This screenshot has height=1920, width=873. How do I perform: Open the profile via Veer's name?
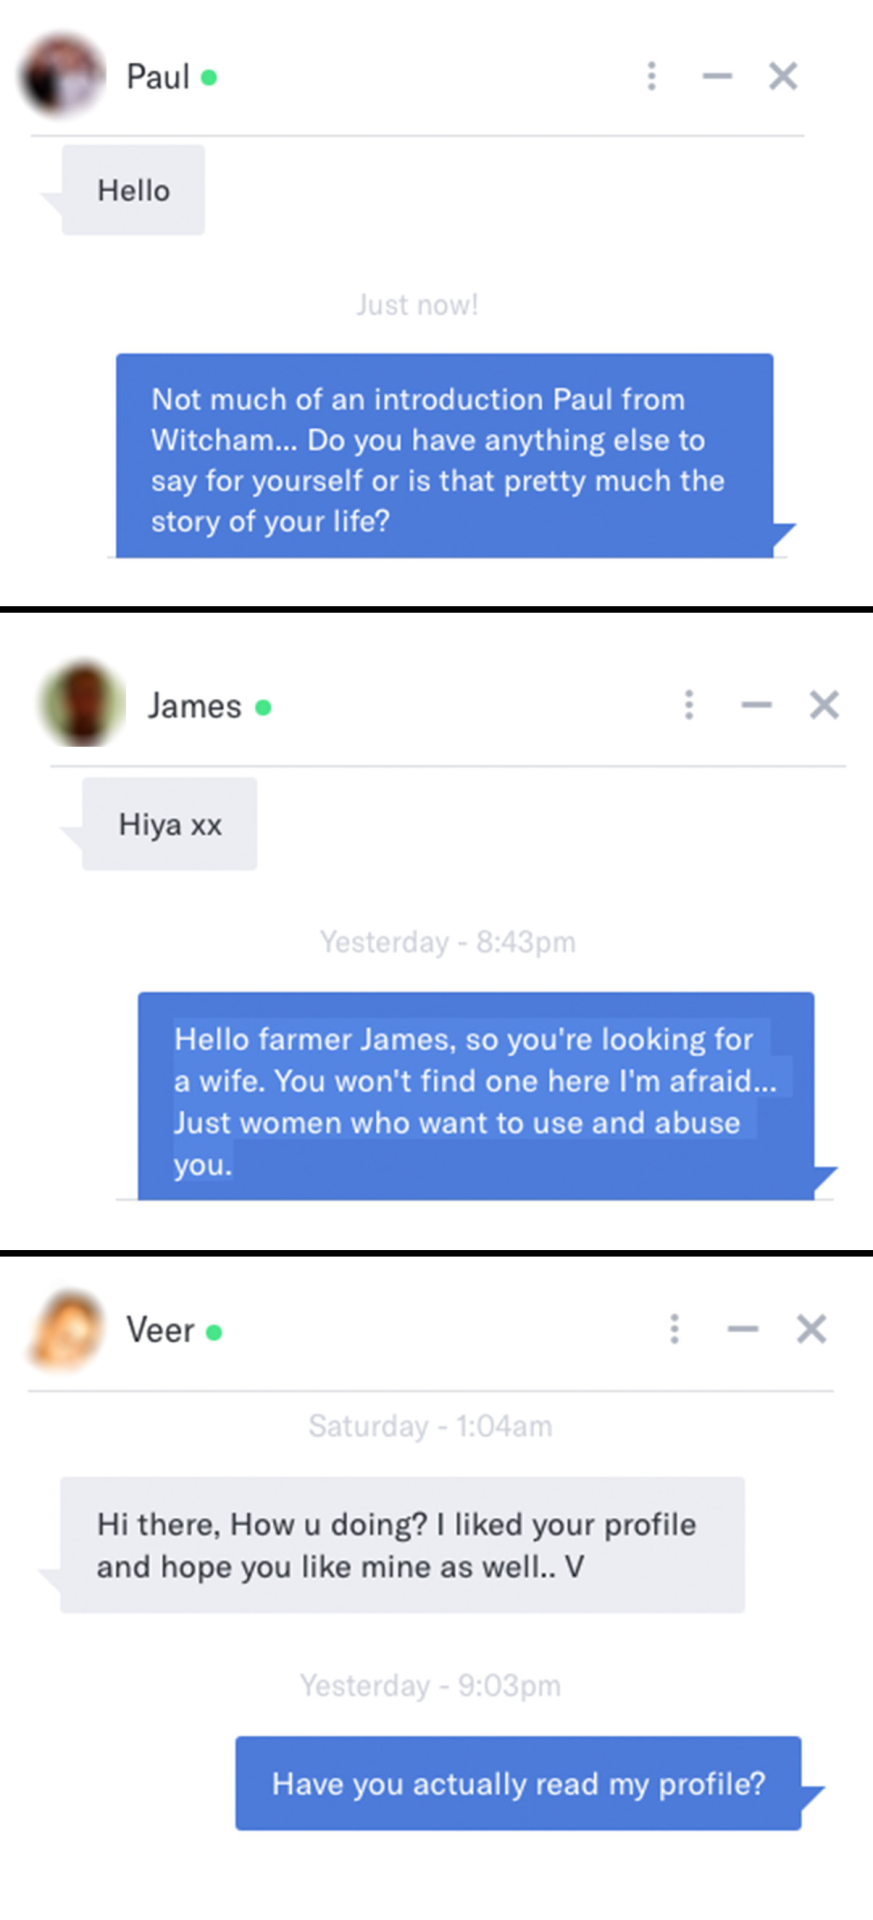pos(160,1331)
